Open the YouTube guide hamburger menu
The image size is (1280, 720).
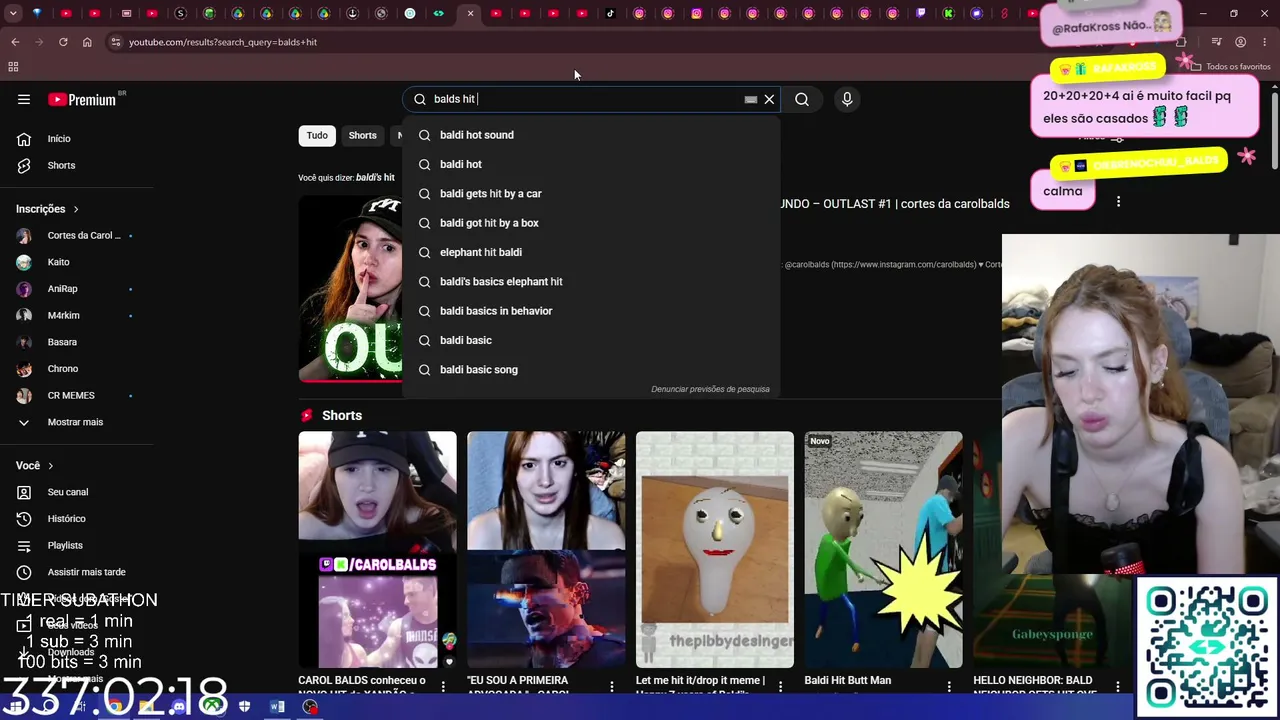click(24, 99)
